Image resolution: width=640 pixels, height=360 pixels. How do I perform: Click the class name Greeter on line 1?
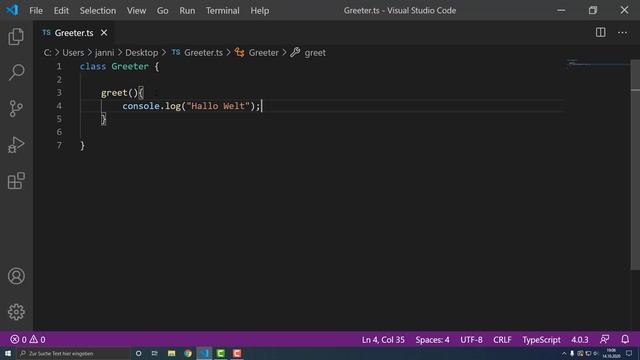130,66
